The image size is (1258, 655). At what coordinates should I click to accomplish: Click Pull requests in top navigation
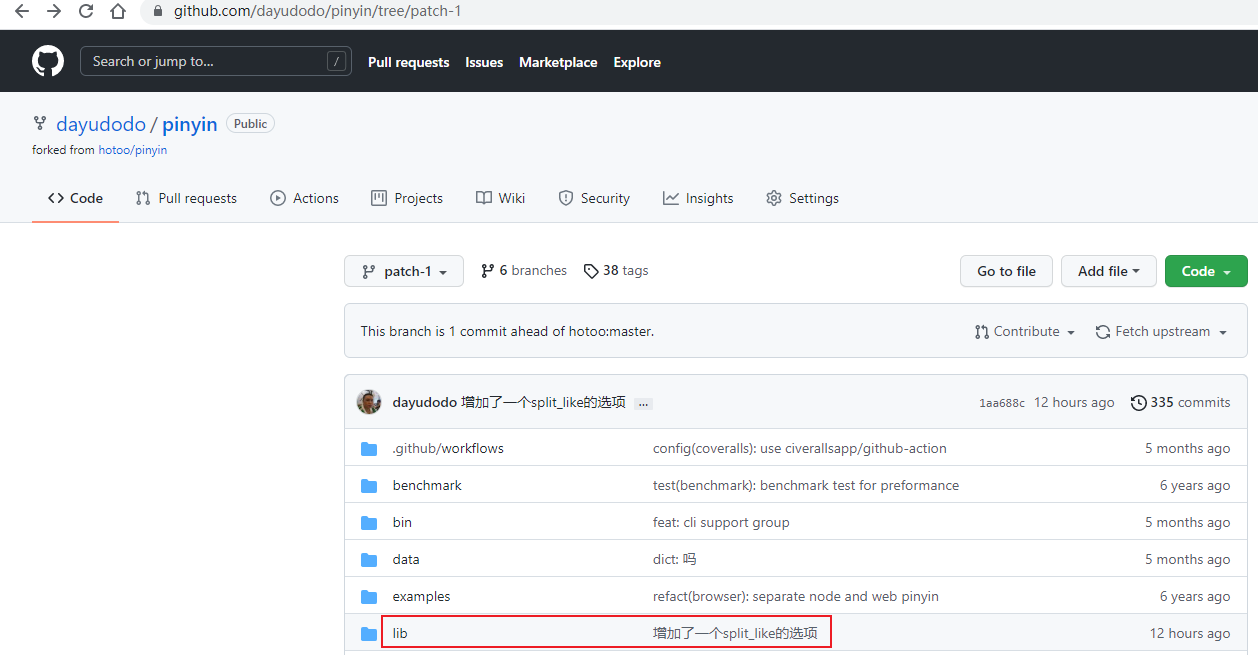409,62
